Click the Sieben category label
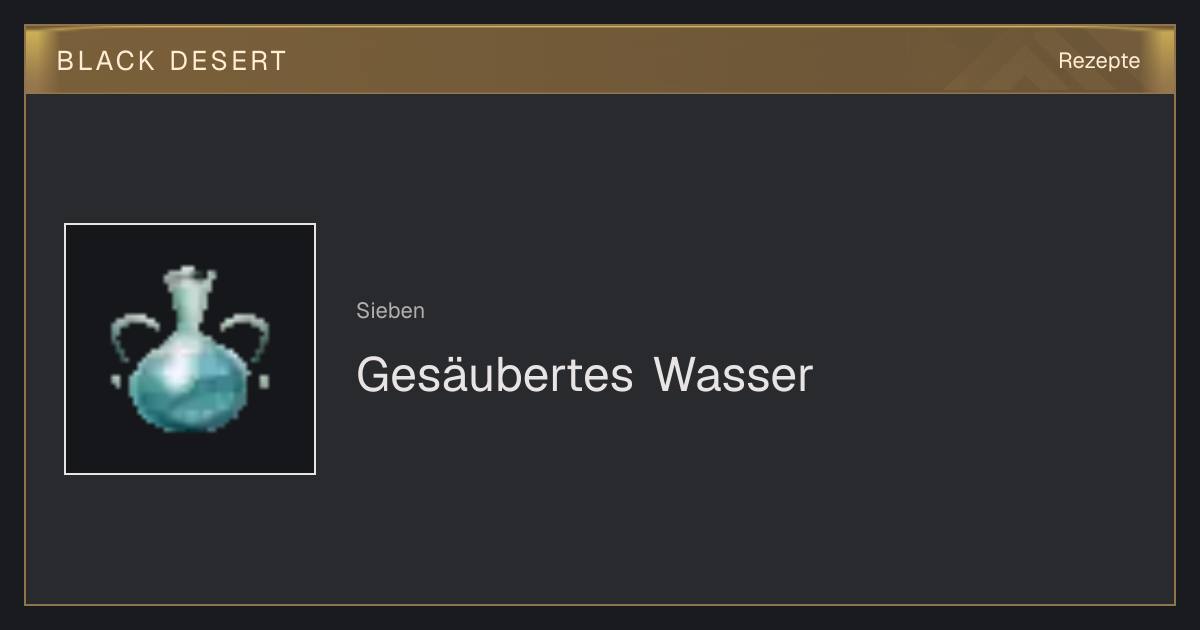This screenshot has width=1200, height=630. 390,311
